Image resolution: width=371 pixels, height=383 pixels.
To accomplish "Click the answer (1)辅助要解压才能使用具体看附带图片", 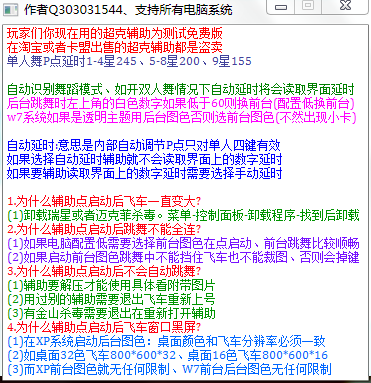I will [111, 286].
